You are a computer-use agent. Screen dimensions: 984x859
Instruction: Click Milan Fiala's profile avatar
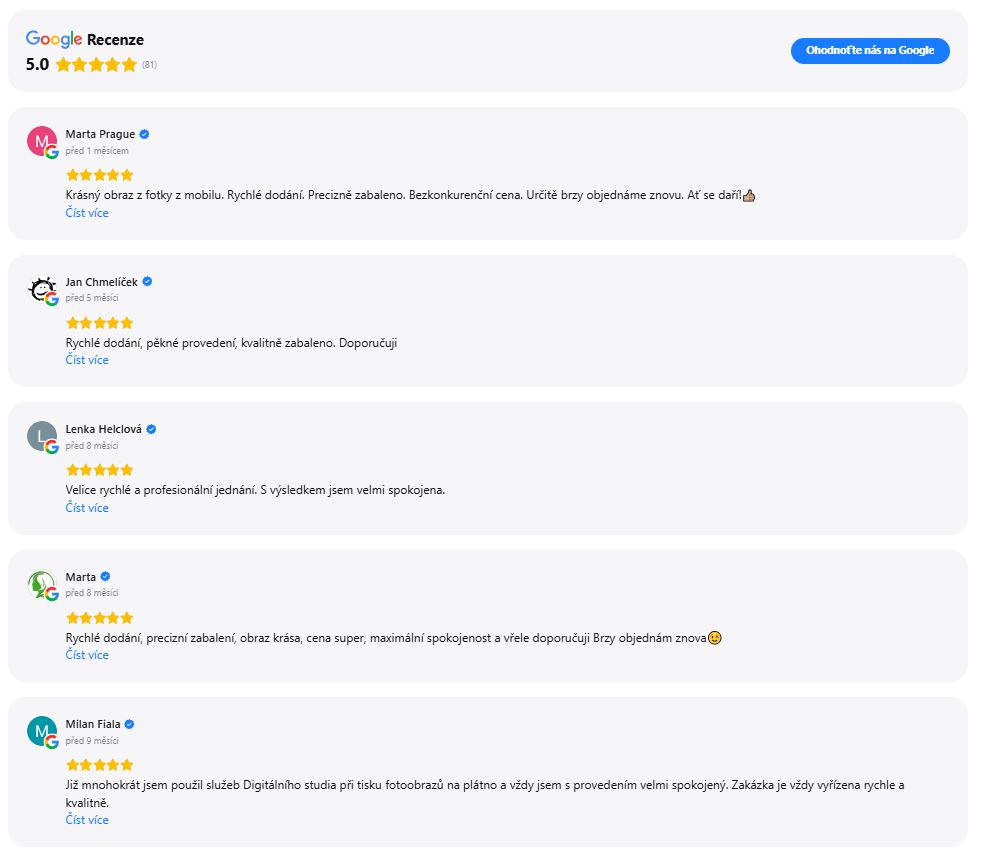pyautogui.click(x=40, y=730)
